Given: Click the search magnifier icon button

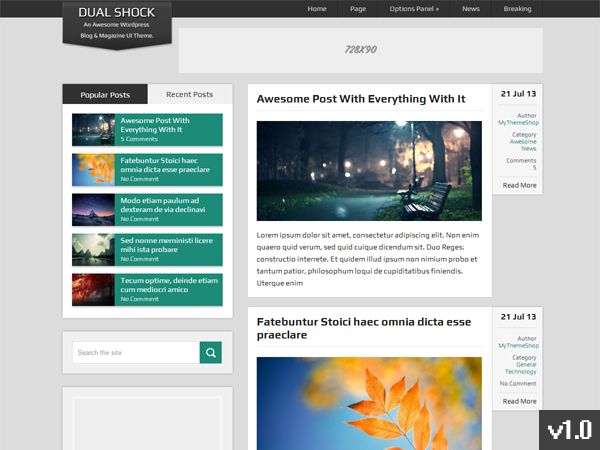Looking at the screenshot, I should coord(210,352).
